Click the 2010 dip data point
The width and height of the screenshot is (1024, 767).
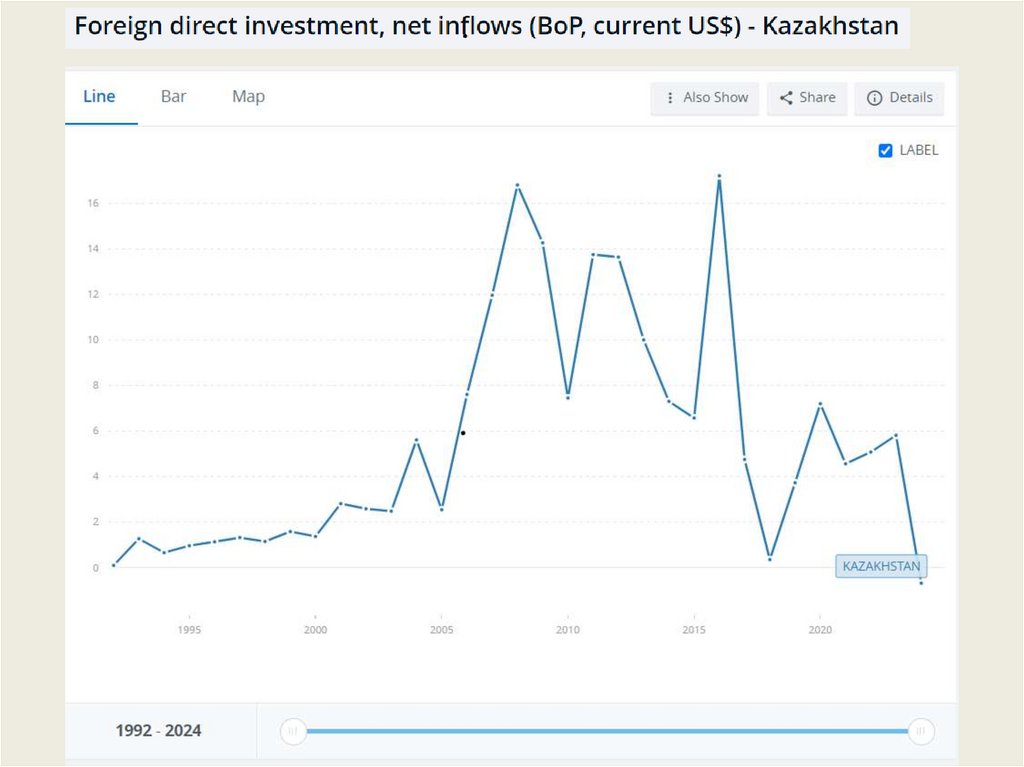tap(568, 397)
